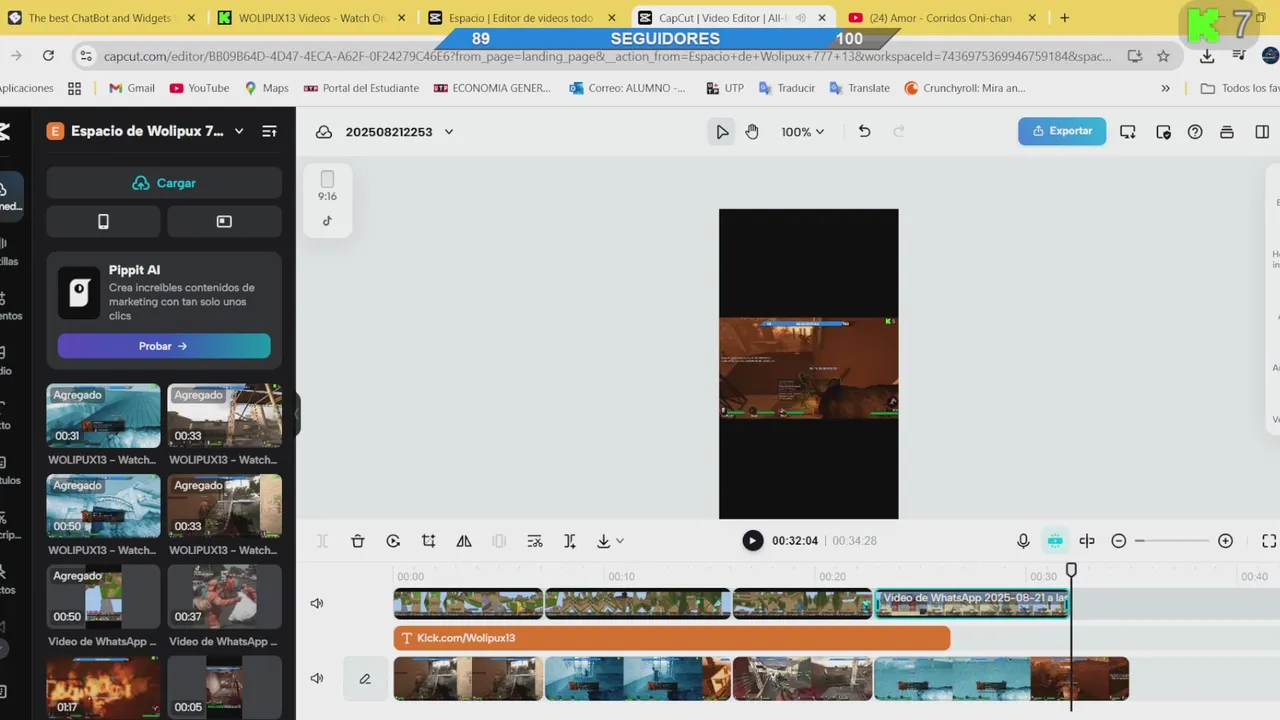Collapse the media side panel handle
This screenshot has width=1280, height=720.
pos(297,414)
